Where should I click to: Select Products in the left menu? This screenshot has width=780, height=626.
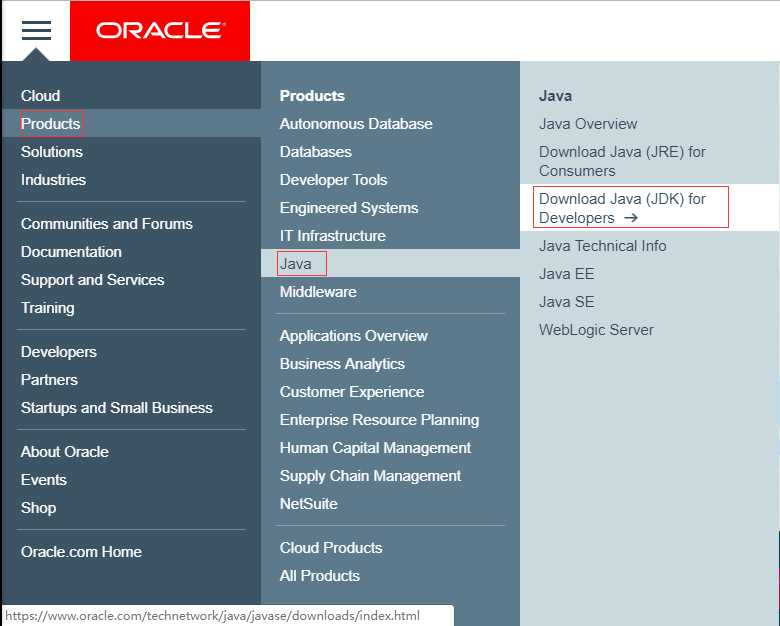point(50,123)
